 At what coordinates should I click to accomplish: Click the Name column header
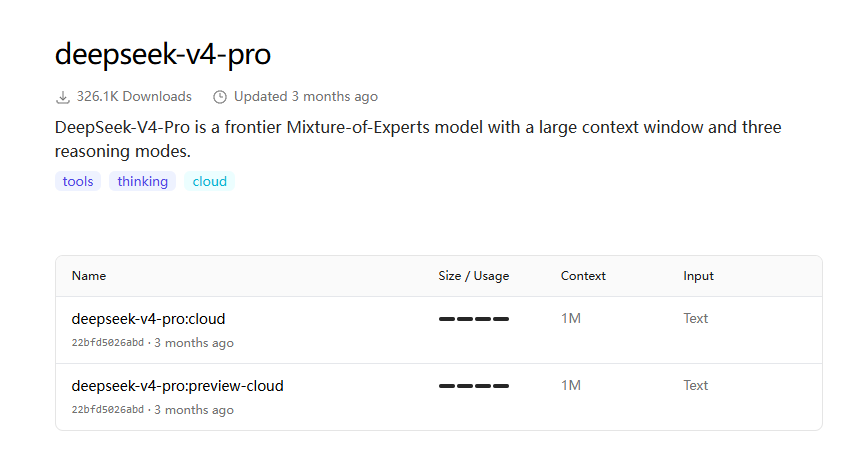89,276
